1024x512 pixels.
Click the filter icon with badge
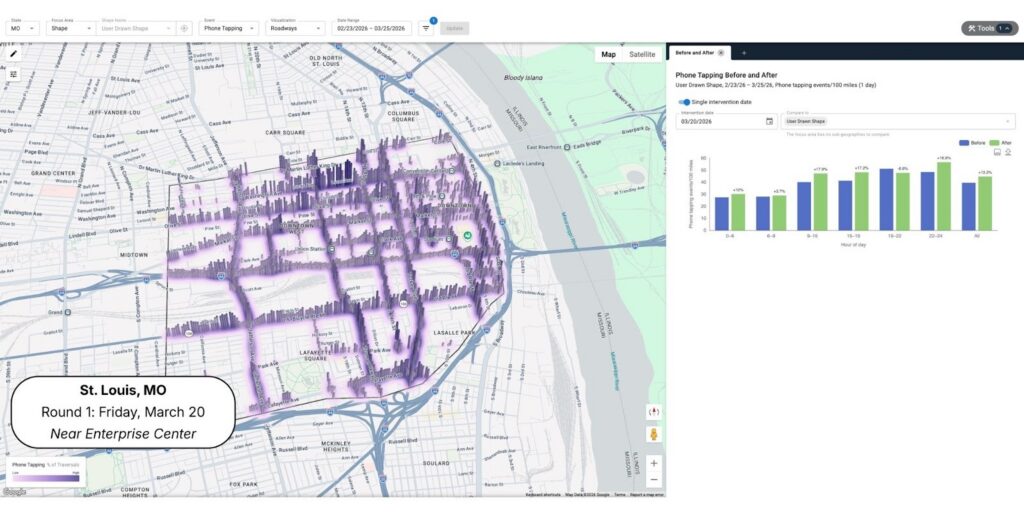(426, 28)
